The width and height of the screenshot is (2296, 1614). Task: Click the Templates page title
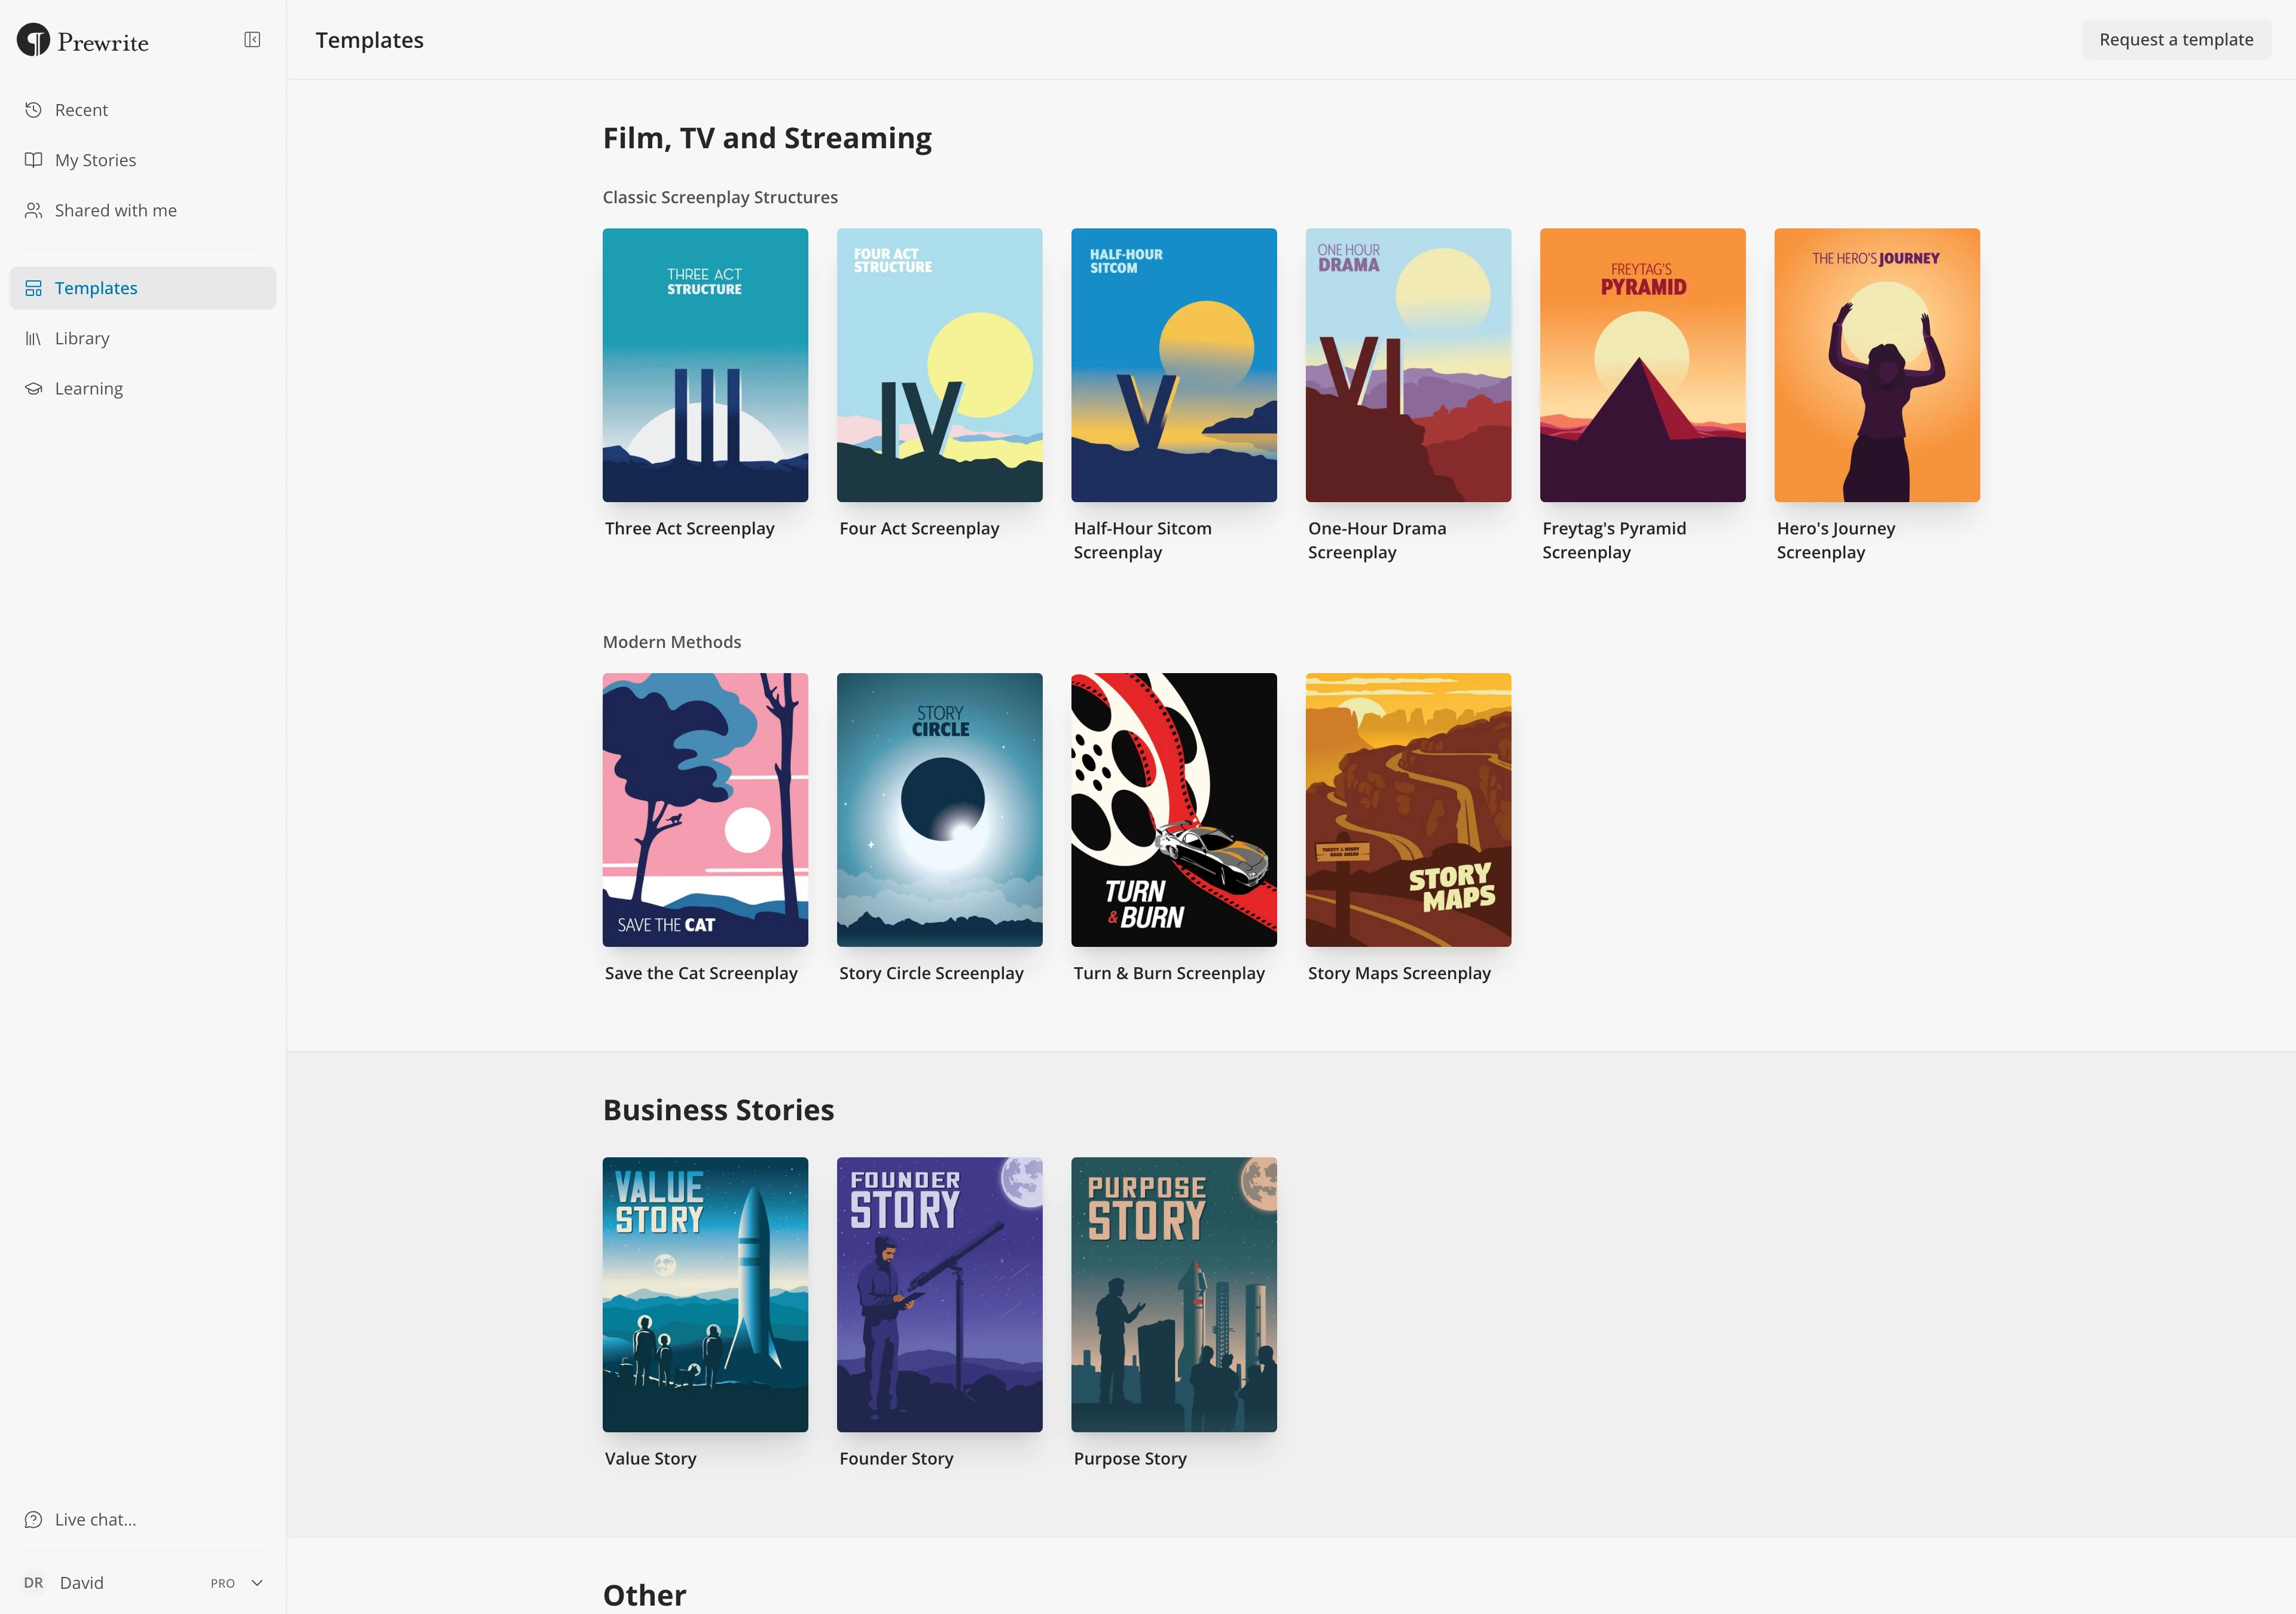click(x=370, y=40)
